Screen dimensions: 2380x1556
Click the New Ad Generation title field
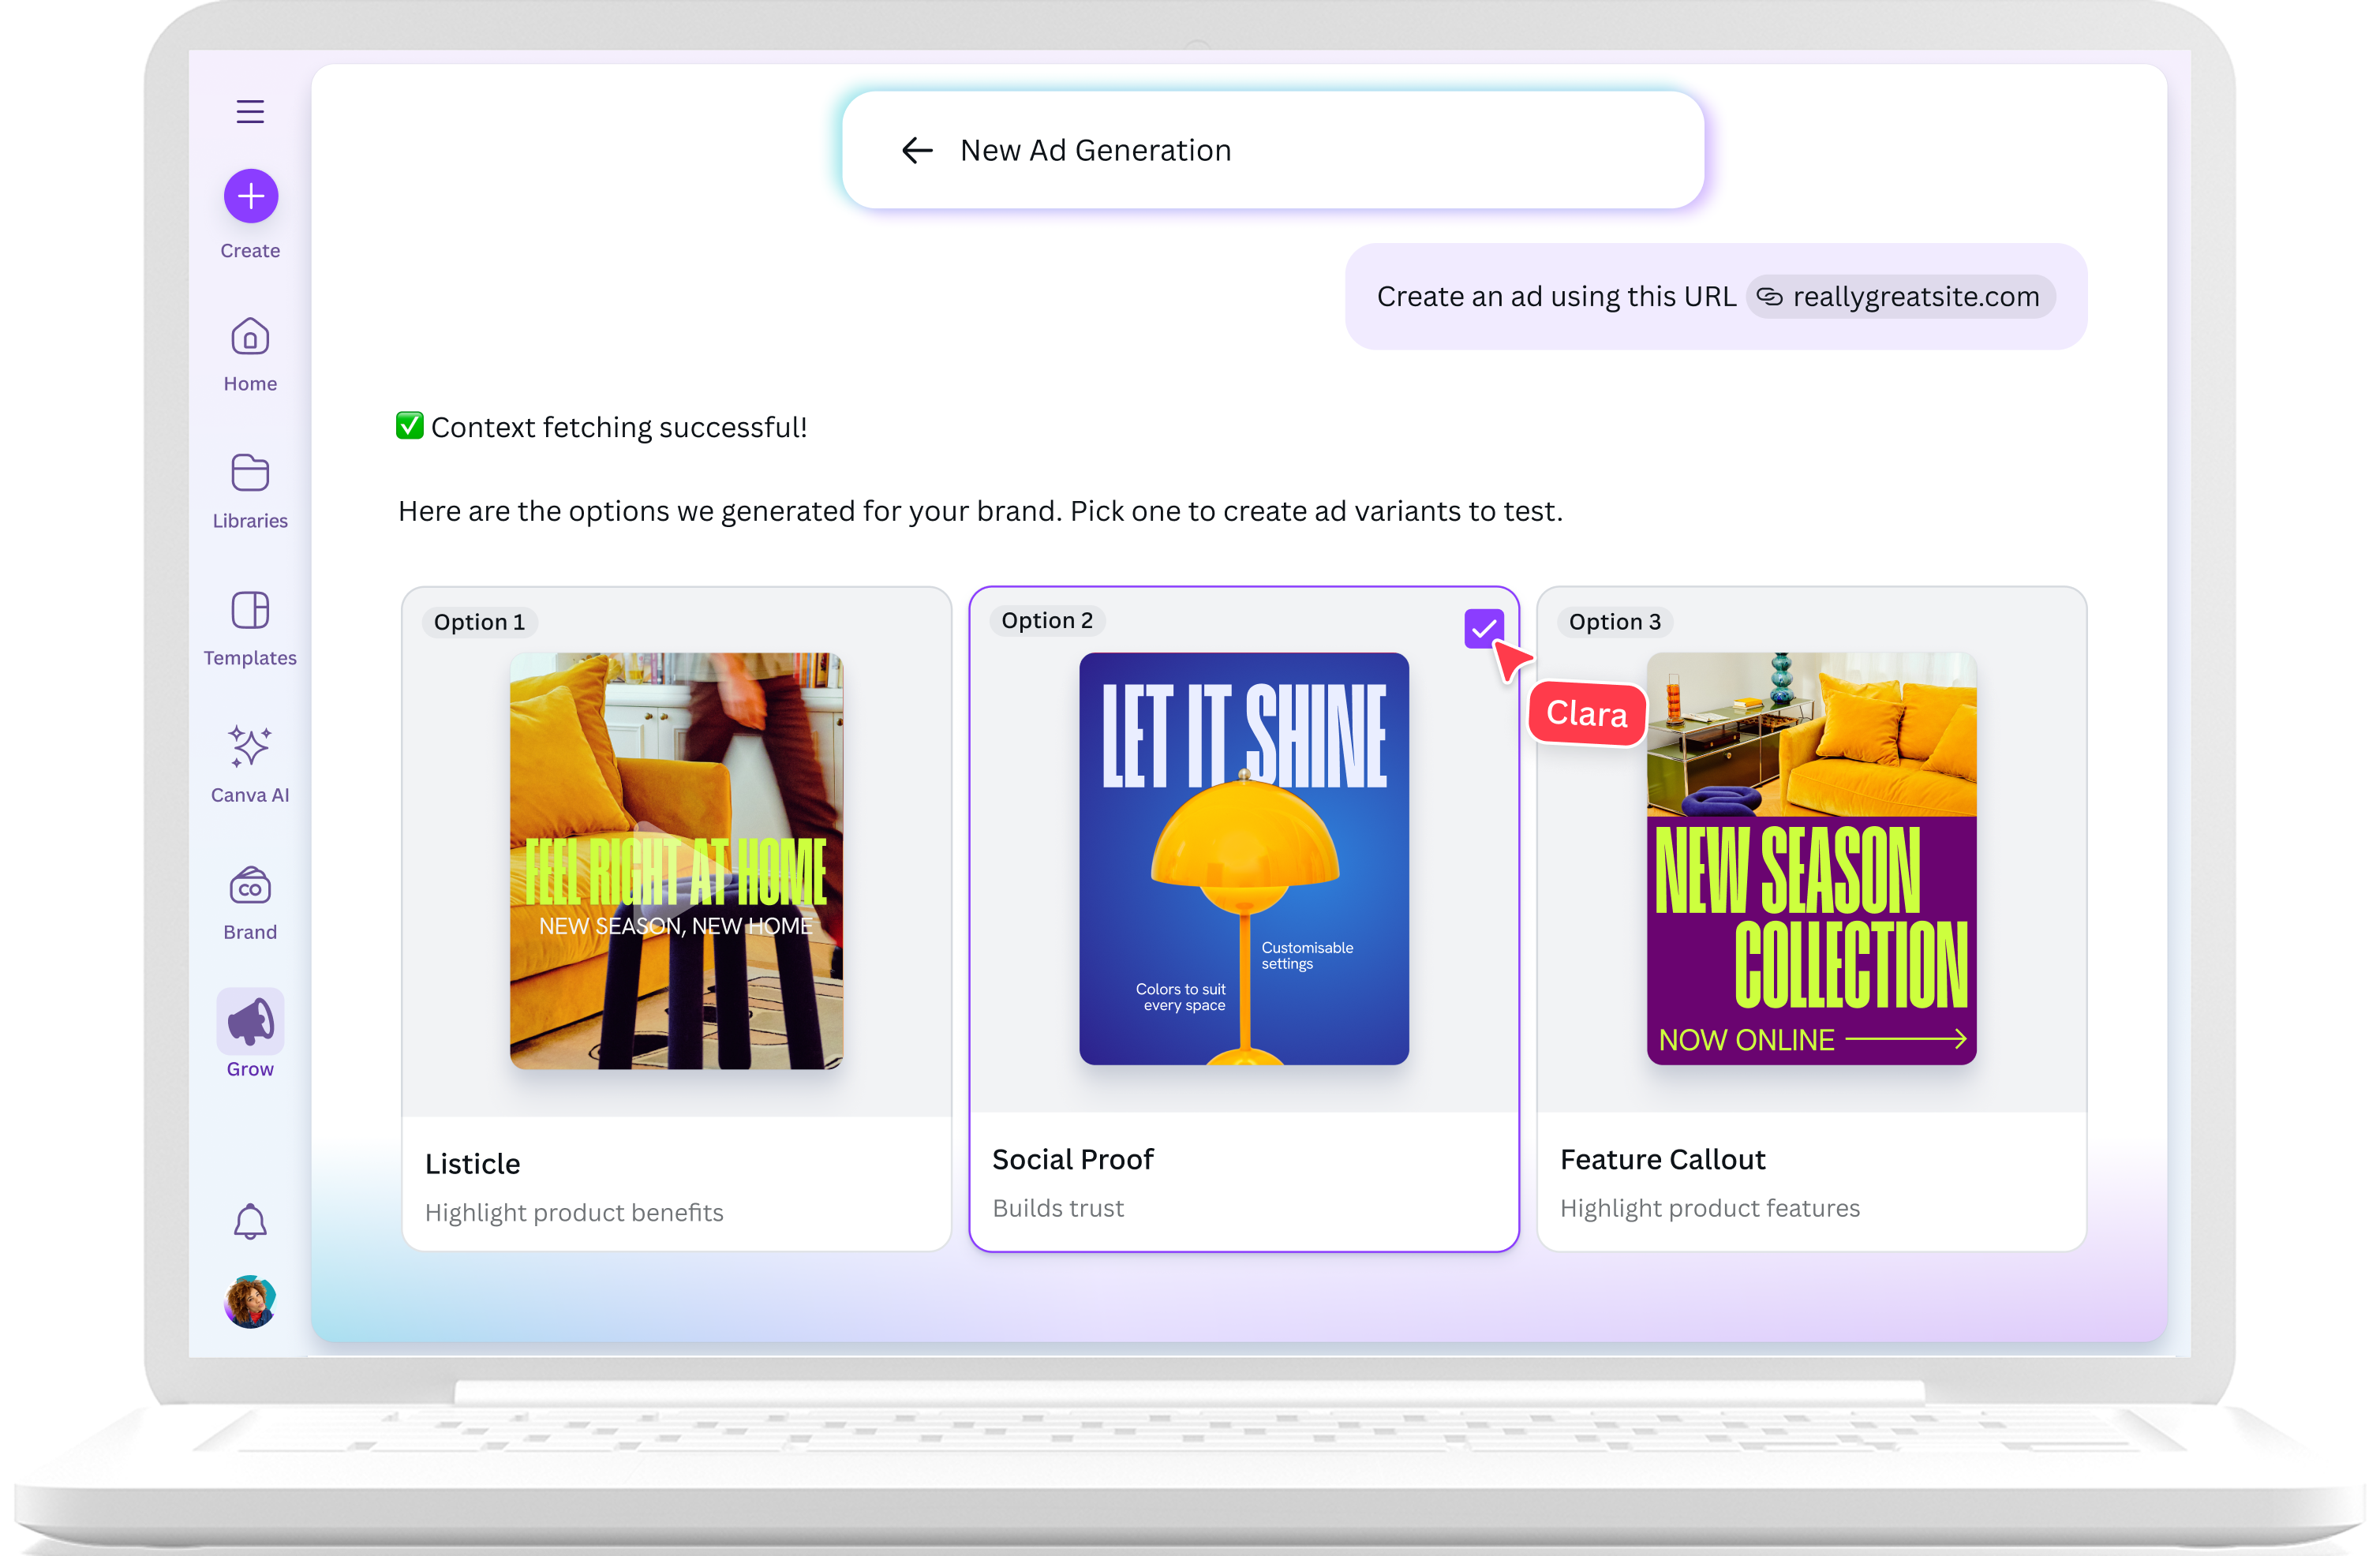(1095, 150)
